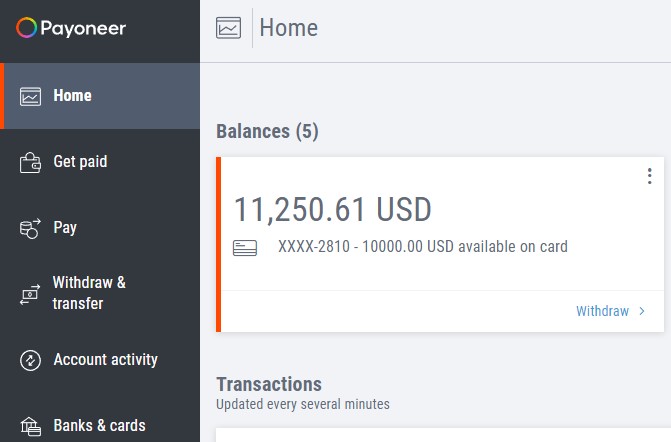Click the chevron arrow next to Withdraw

642,311
